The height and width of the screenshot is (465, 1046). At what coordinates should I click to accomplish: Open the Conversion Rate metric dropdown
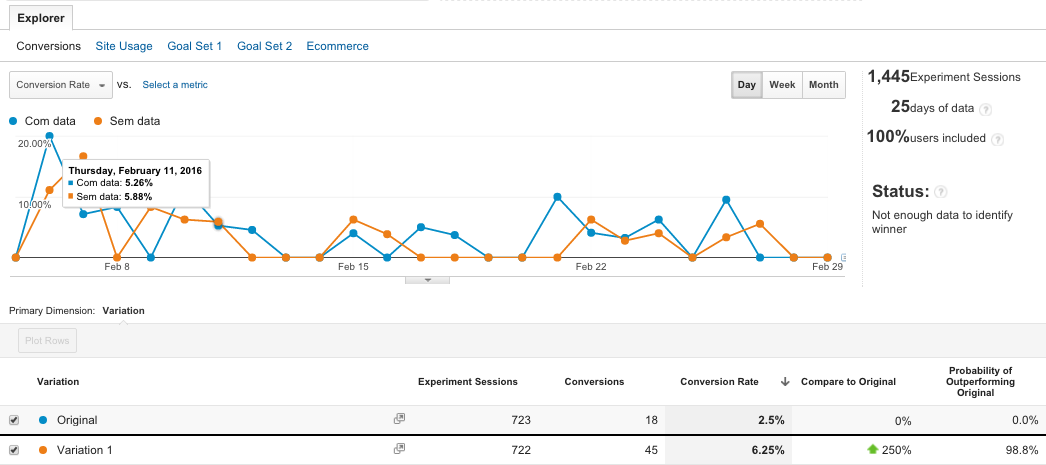pos(61,85)
